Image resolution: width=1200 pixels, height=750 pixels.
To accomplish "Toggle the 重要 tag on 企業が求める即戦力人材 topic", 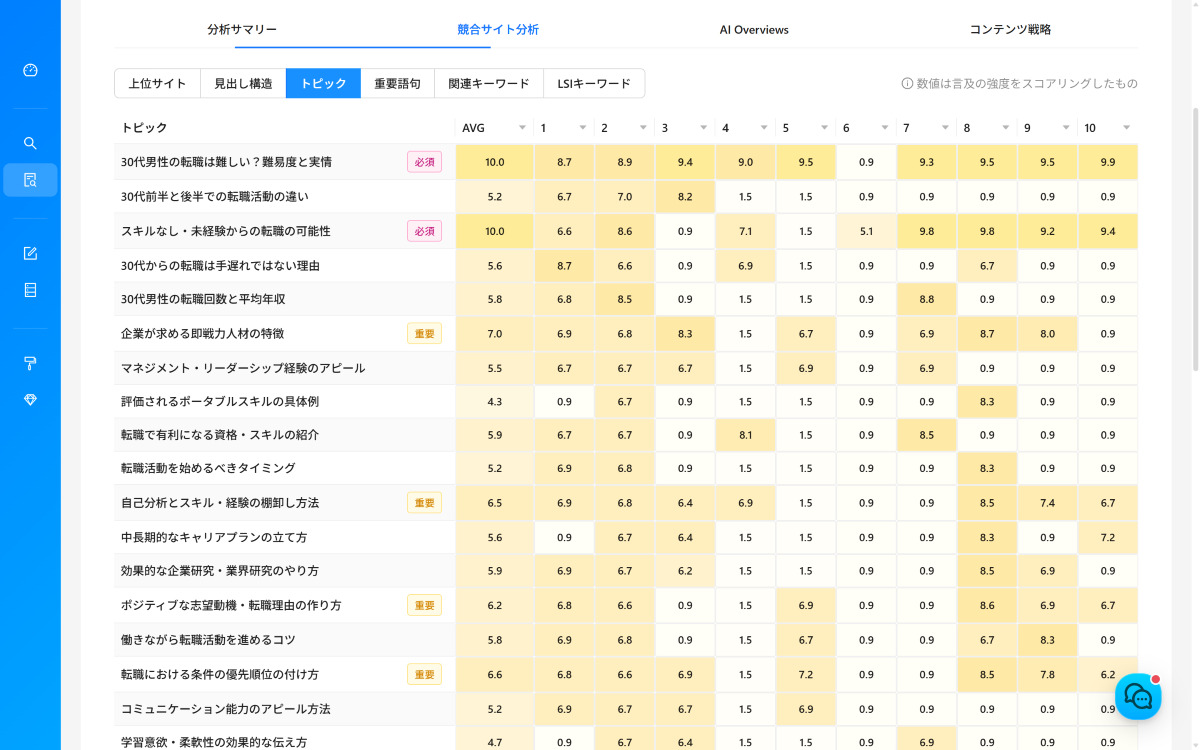I will pyautogui.click(x=423, y=332).
